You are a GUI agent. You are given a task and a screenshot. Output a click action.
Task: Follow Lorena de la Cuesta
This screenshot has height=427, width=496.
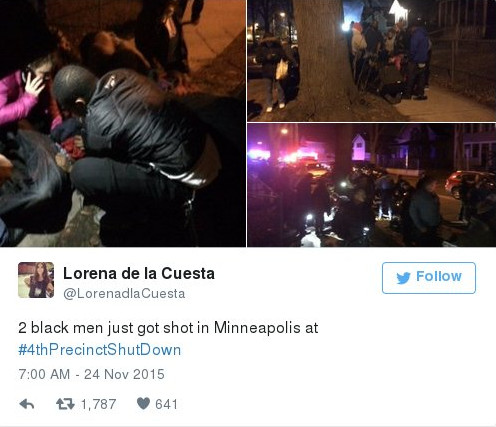click(x=429, y=278)
